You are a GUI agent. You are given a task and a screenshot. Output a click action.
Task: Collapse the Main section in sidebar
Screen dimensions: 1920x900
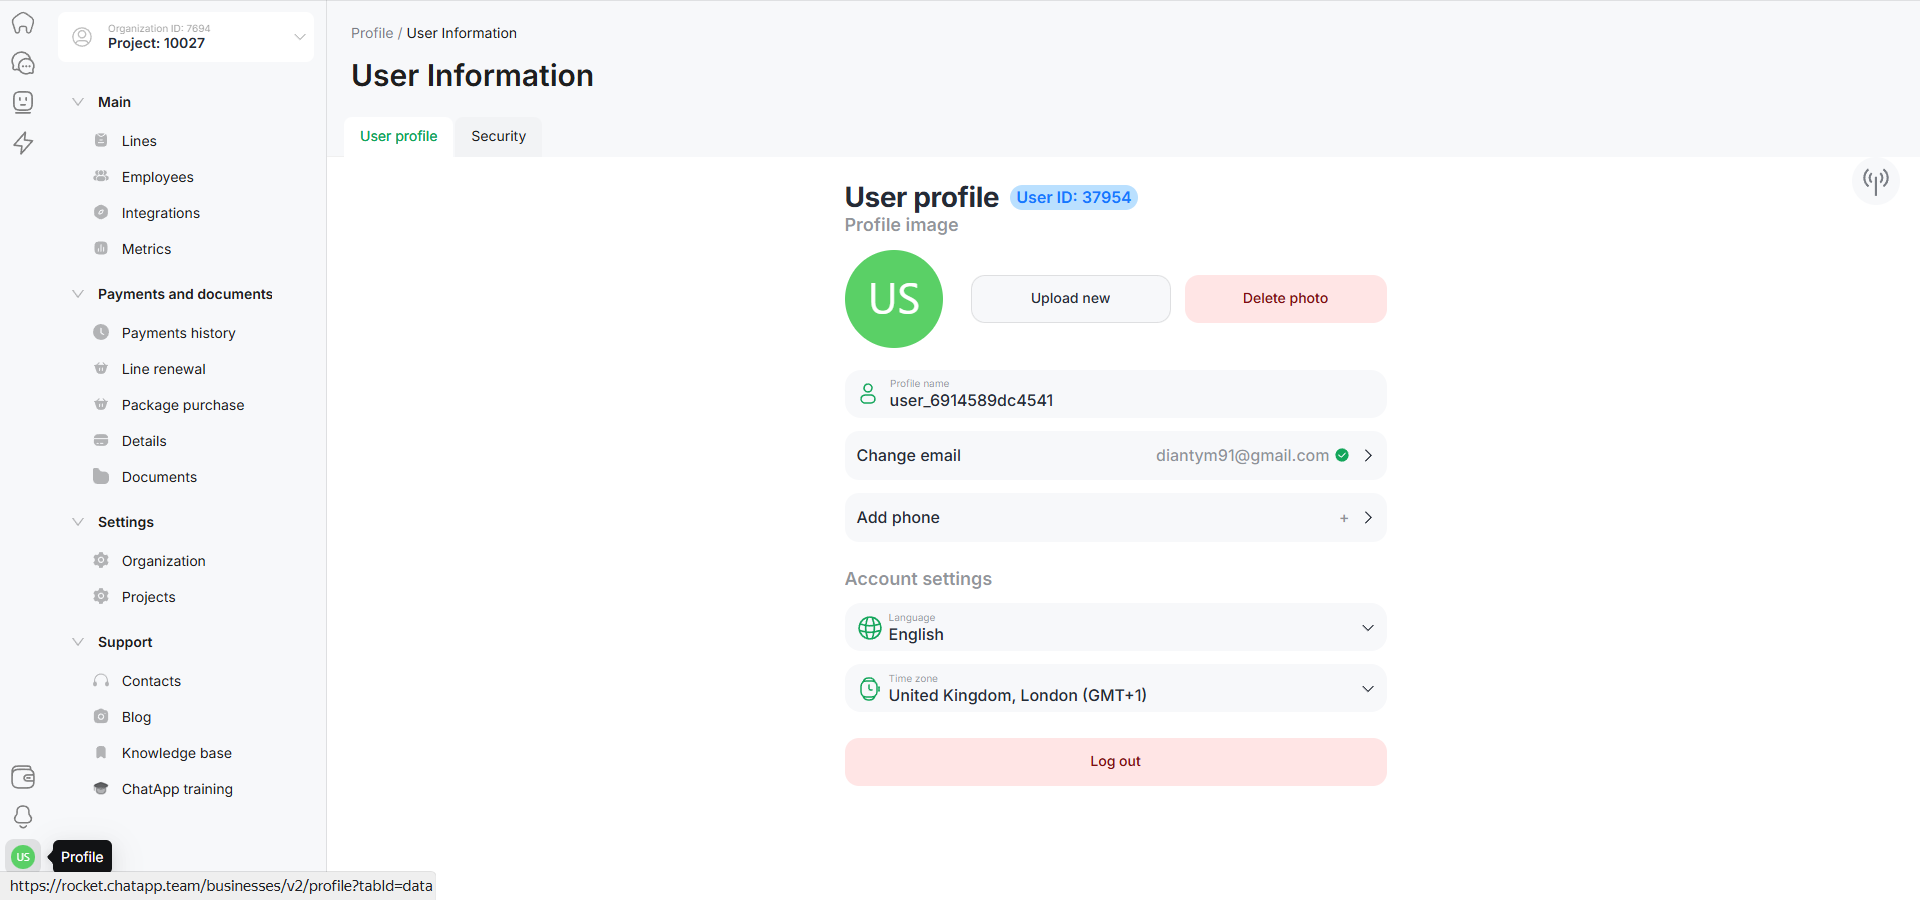[x=78, y=102]
